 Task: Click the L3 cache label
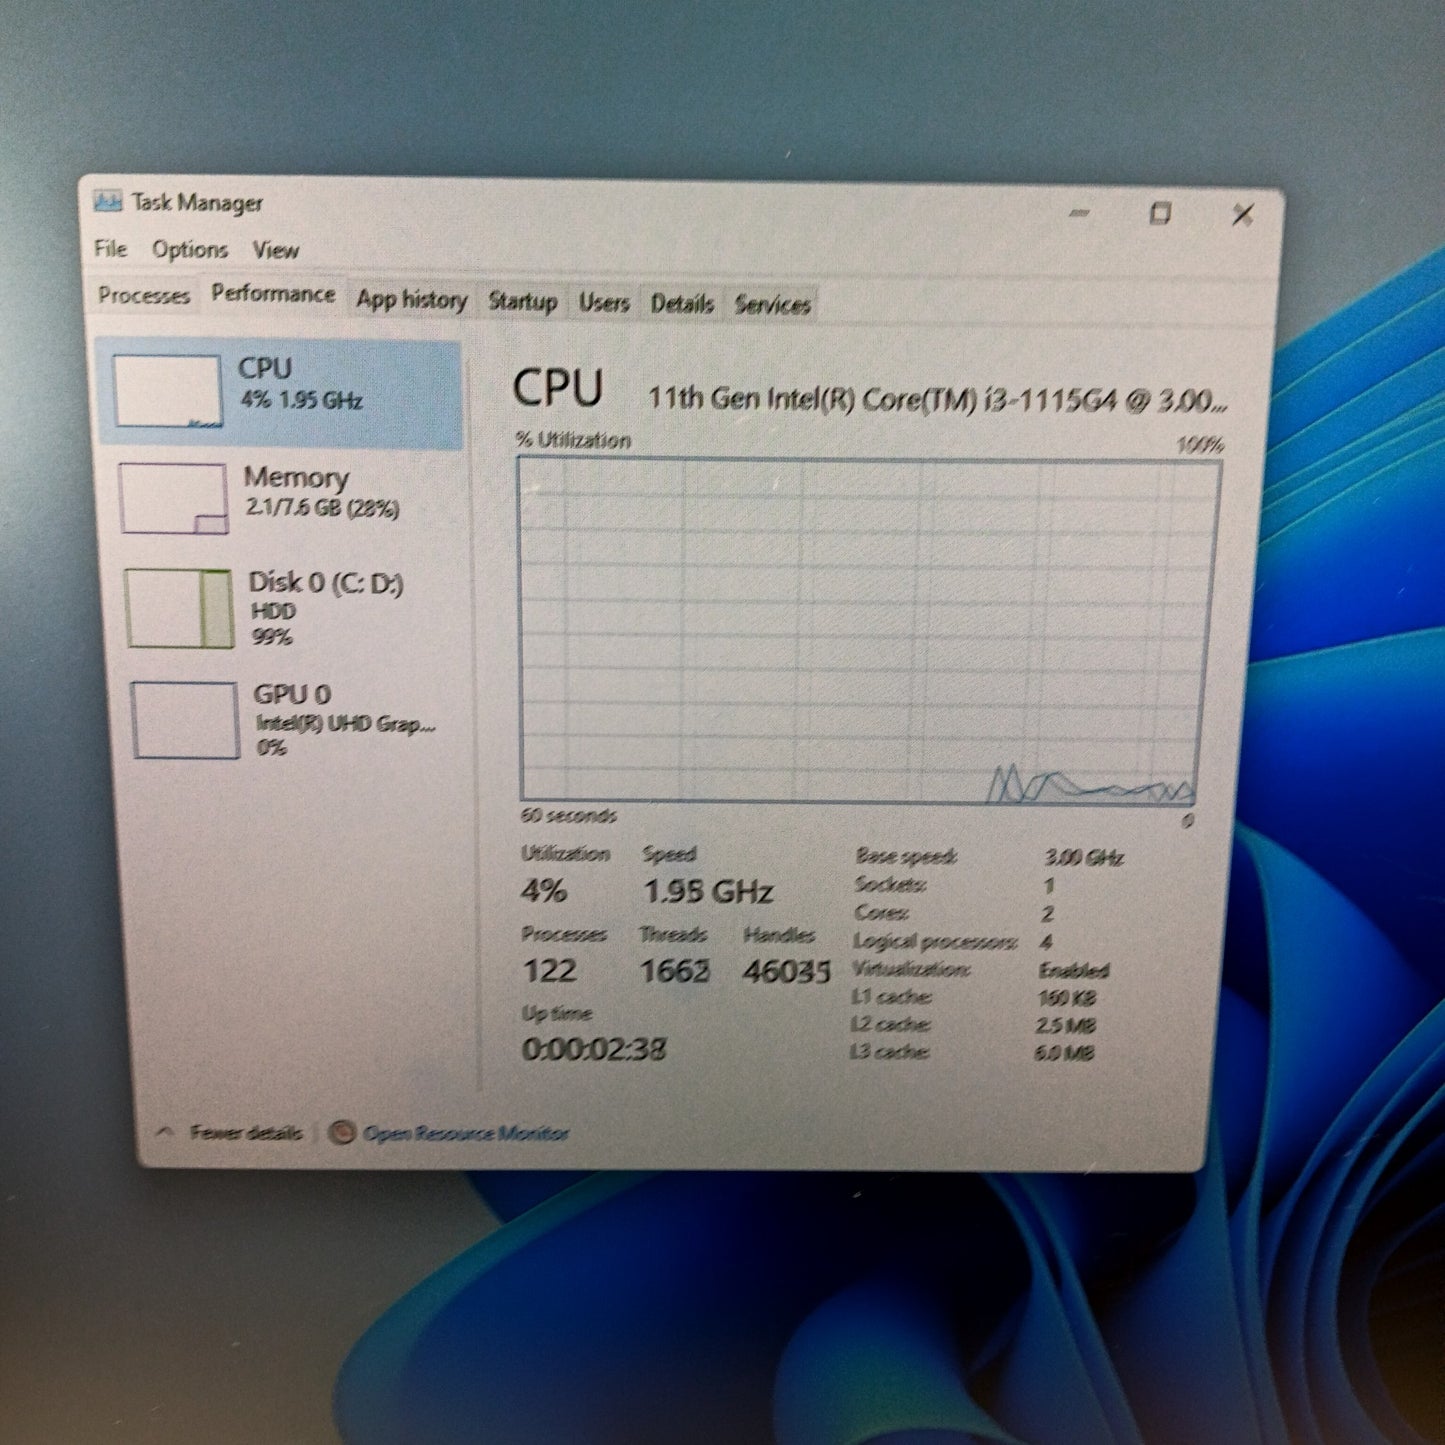889,1052
